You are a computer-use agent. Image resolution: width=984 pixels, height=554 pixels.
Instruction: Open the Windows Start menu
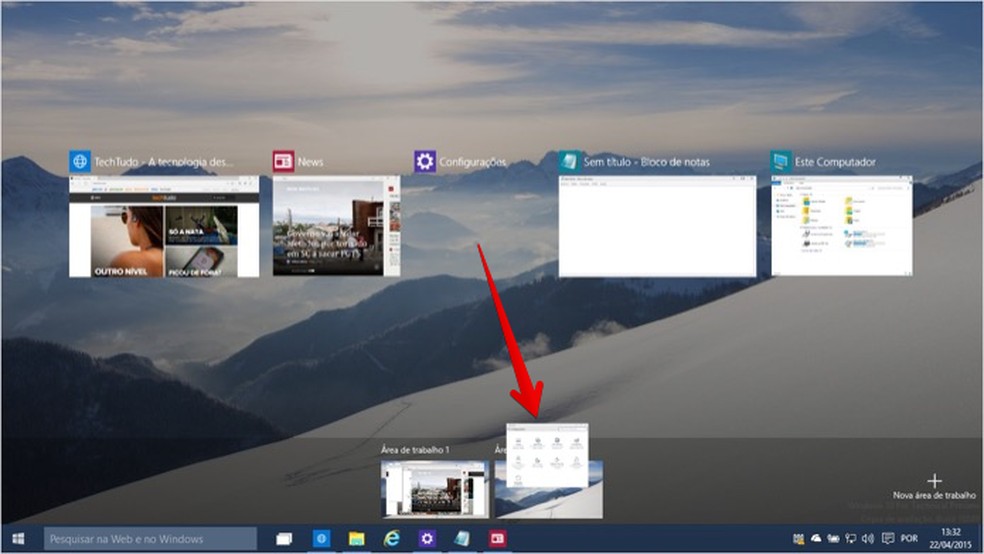click(x=18, y=538)
